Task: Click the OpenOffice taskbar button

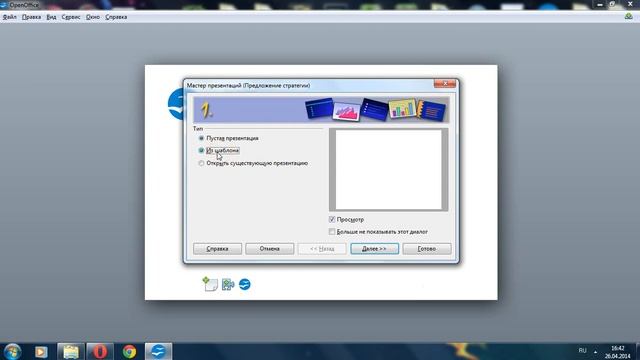Action: coord(158,352)
